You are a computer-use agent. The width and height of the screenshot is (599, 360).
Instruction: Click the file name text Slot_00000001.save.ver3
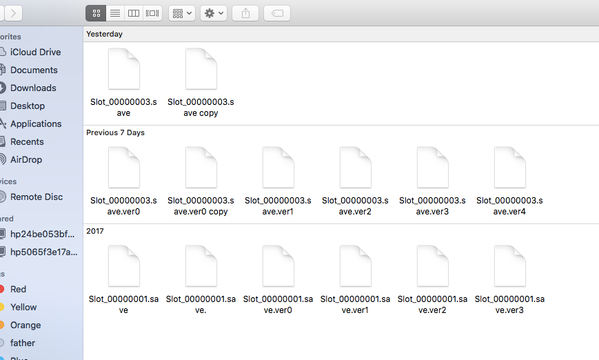(510, 305)
